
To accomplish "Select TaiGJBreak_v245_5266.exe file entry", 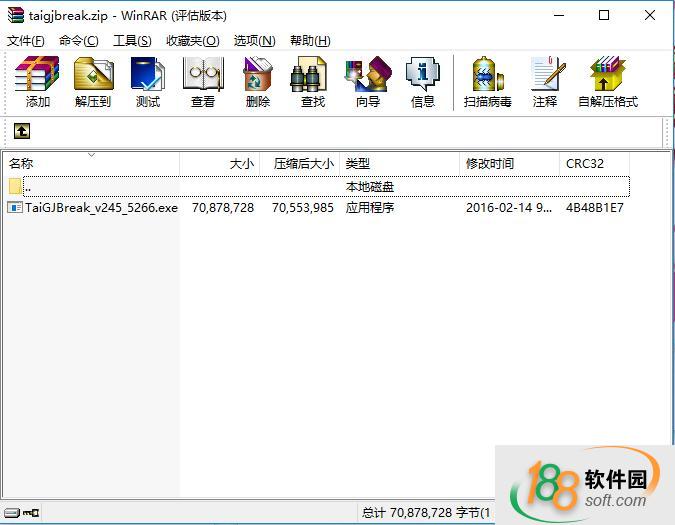I will pos(100,208).
